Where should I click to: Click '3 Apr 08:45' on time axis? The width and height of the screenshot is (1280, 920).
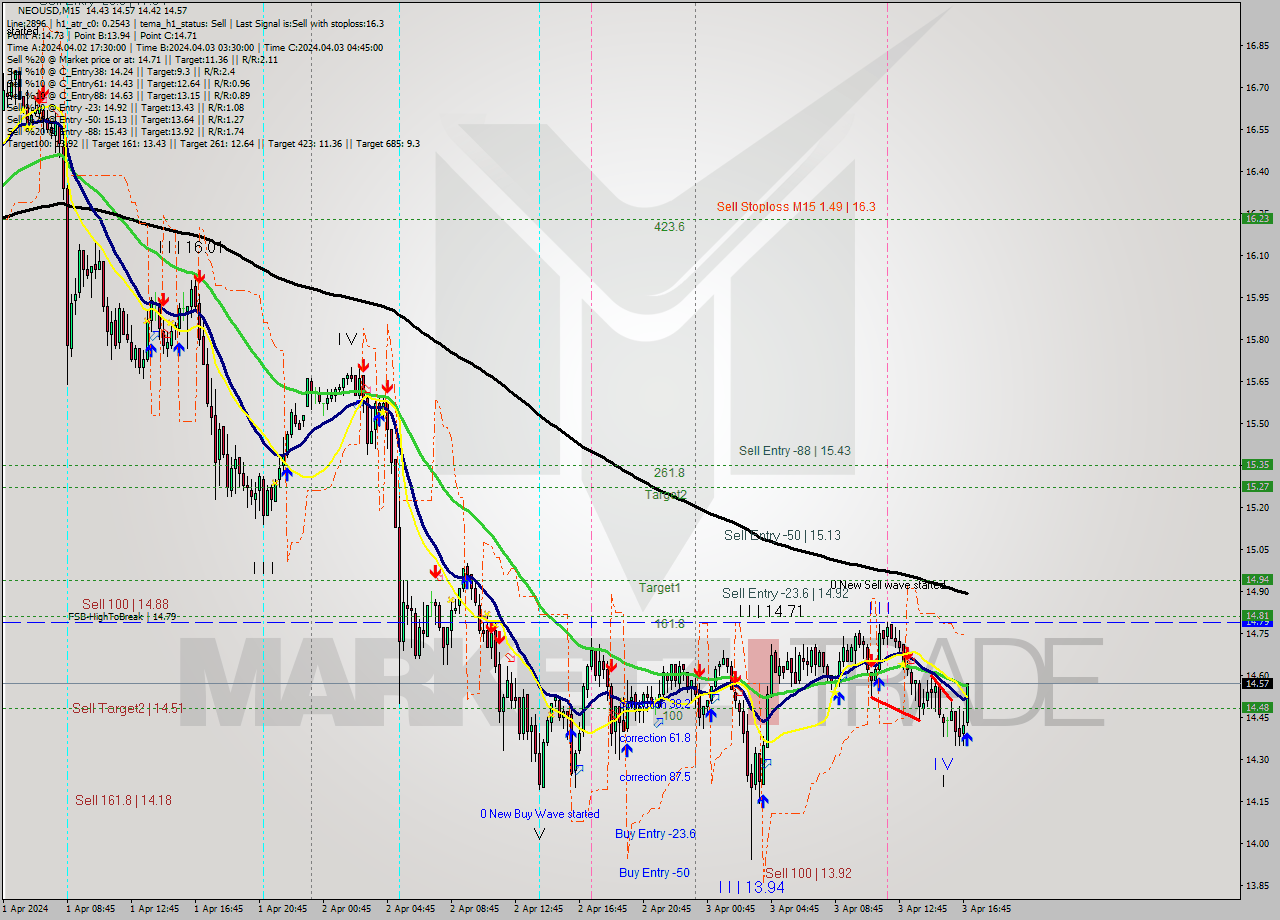(858, 909)
